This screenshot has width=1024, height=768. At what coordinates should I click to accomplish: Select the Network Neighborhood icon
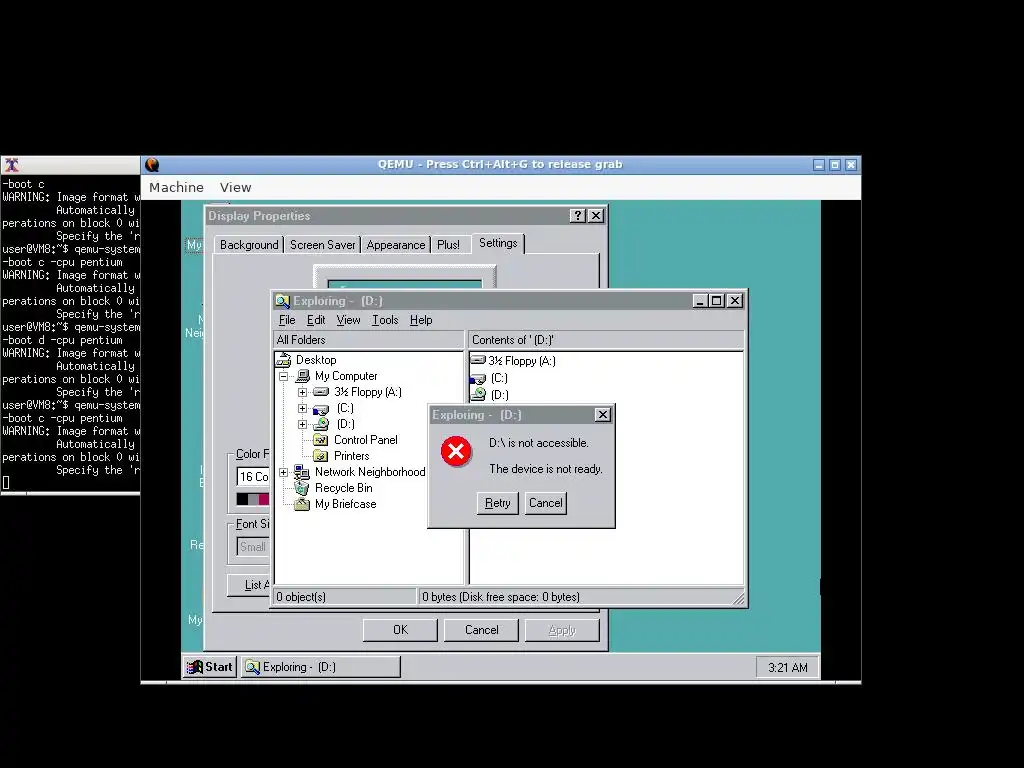tap(302, 472)
